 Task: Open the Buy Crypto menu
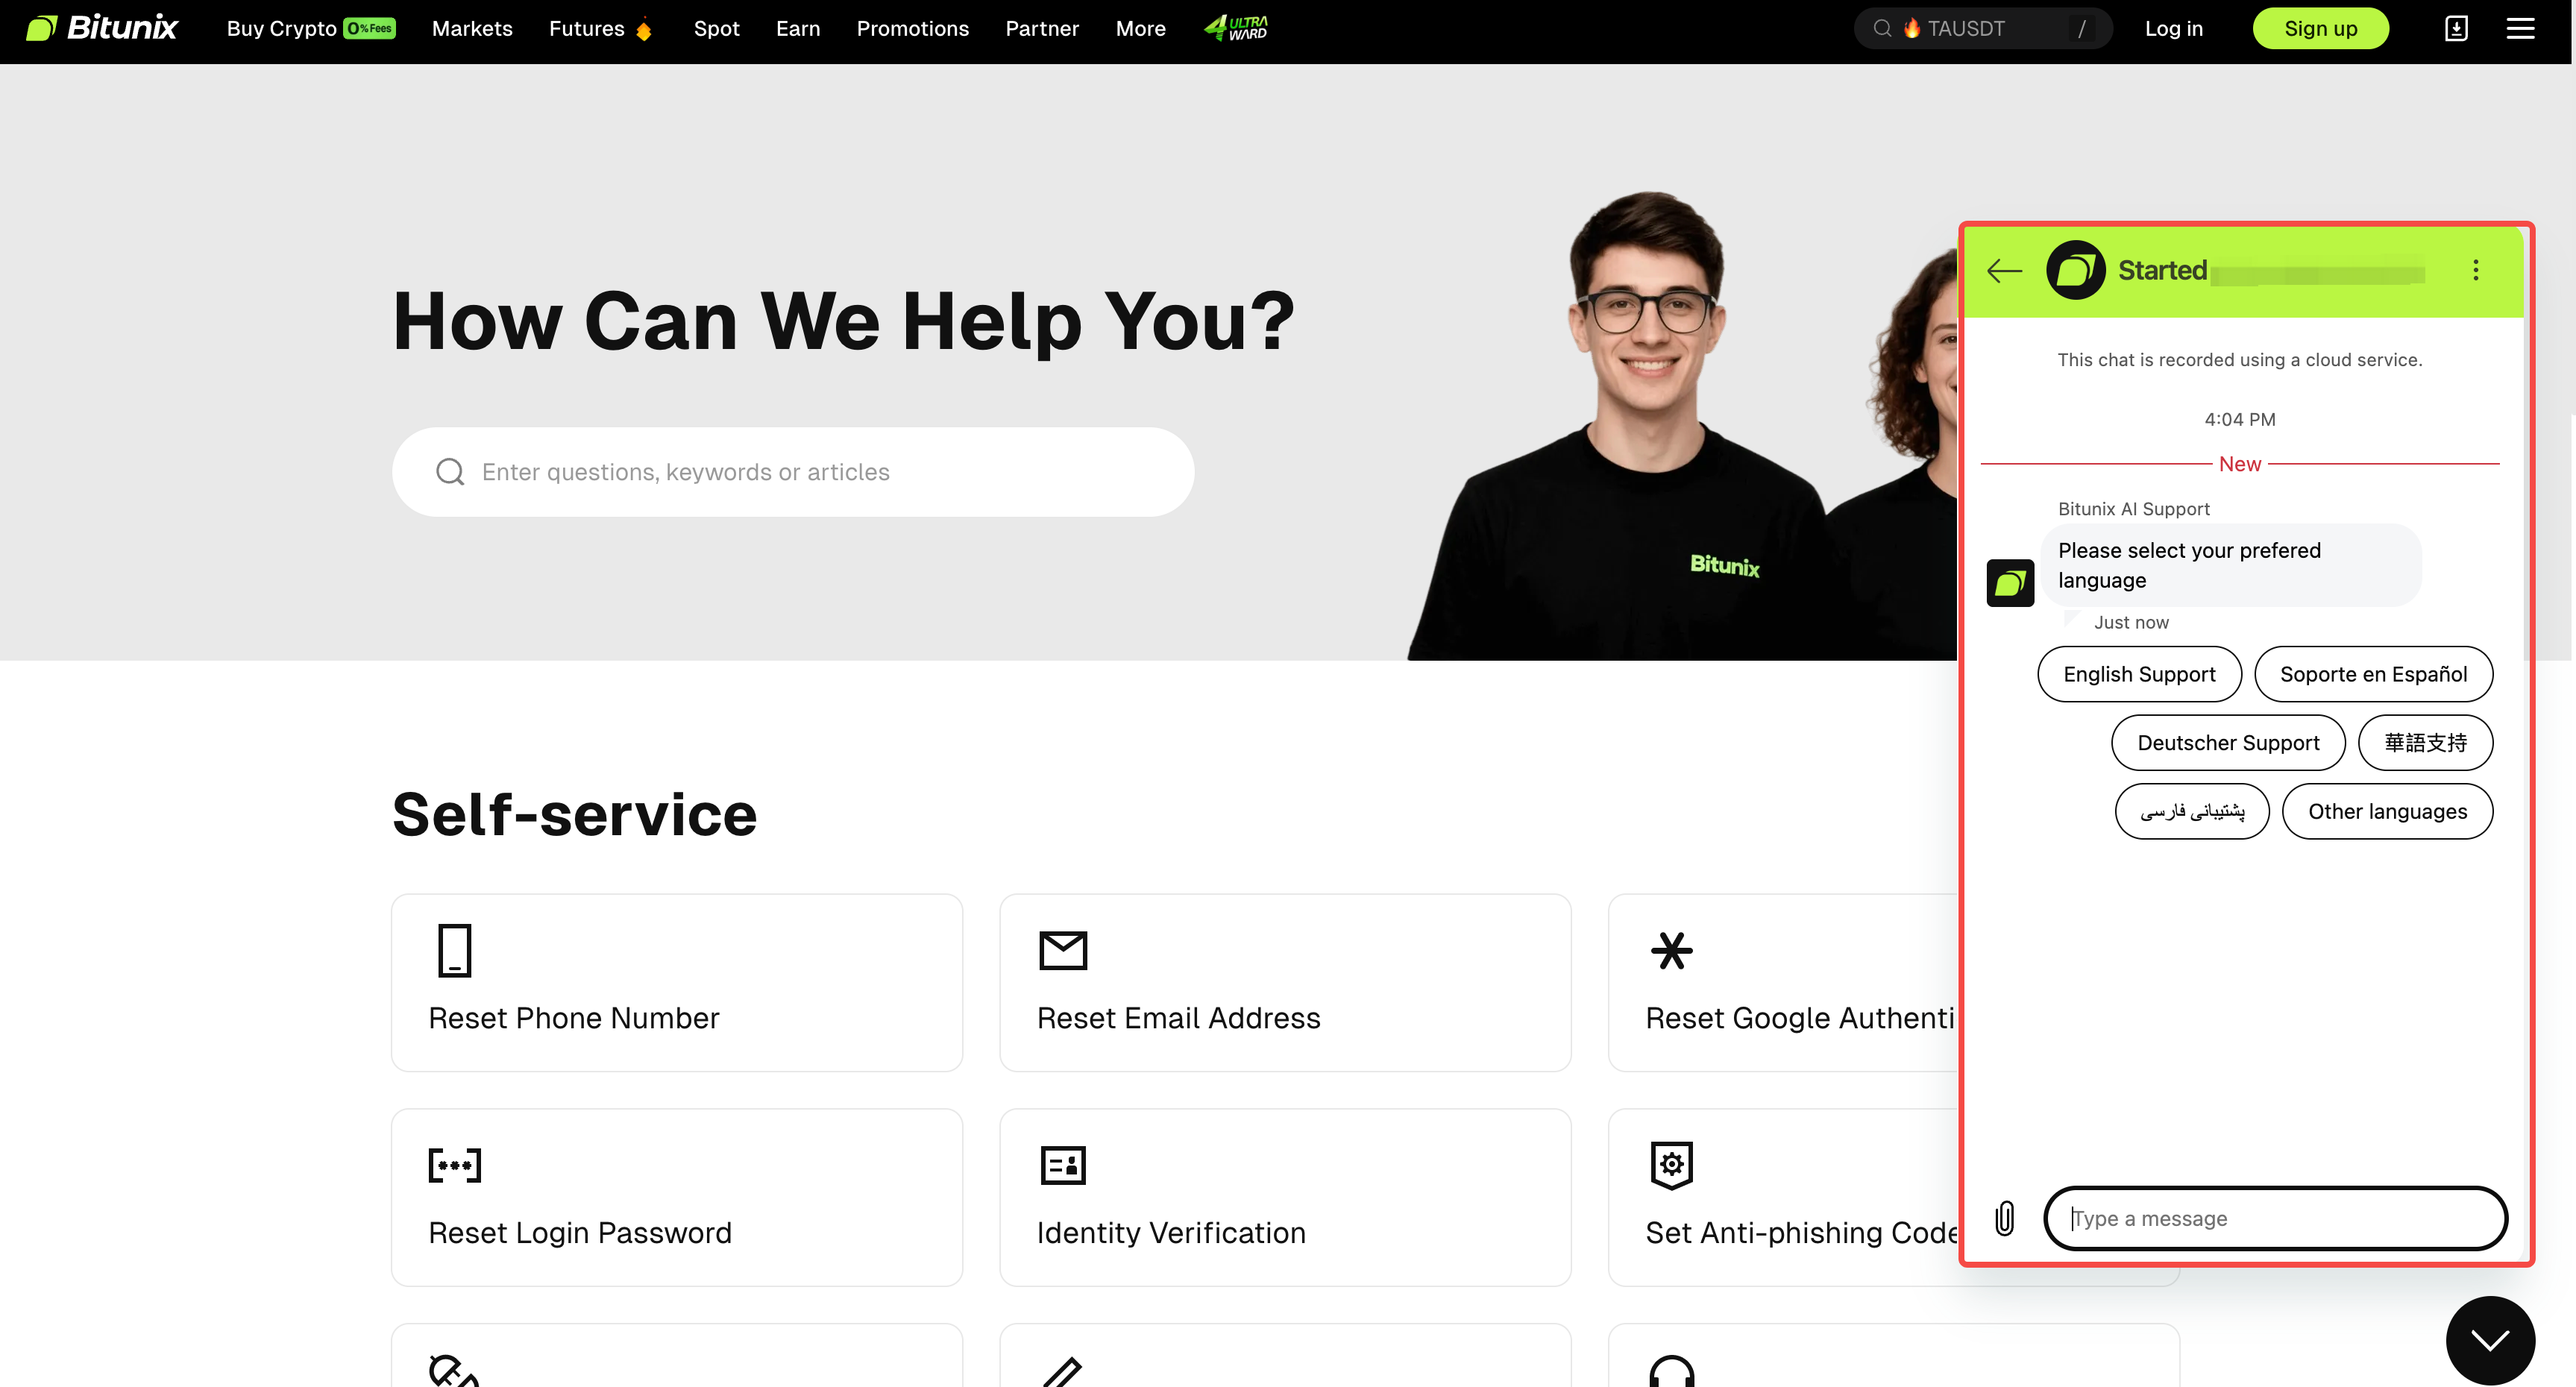311,28
